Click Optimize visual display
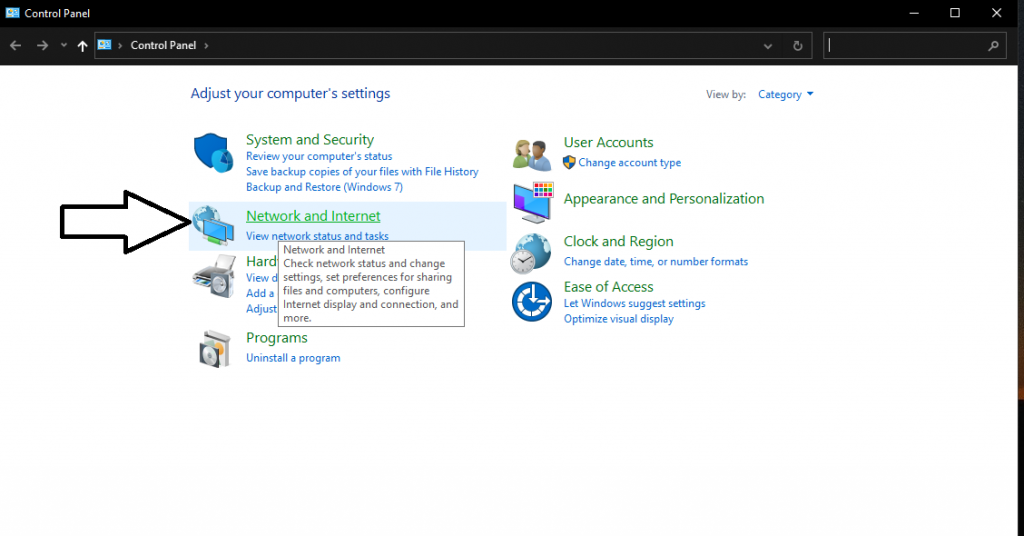Image resolution: width=1024 pixels, height=536 pixels. tap(618, 319)
